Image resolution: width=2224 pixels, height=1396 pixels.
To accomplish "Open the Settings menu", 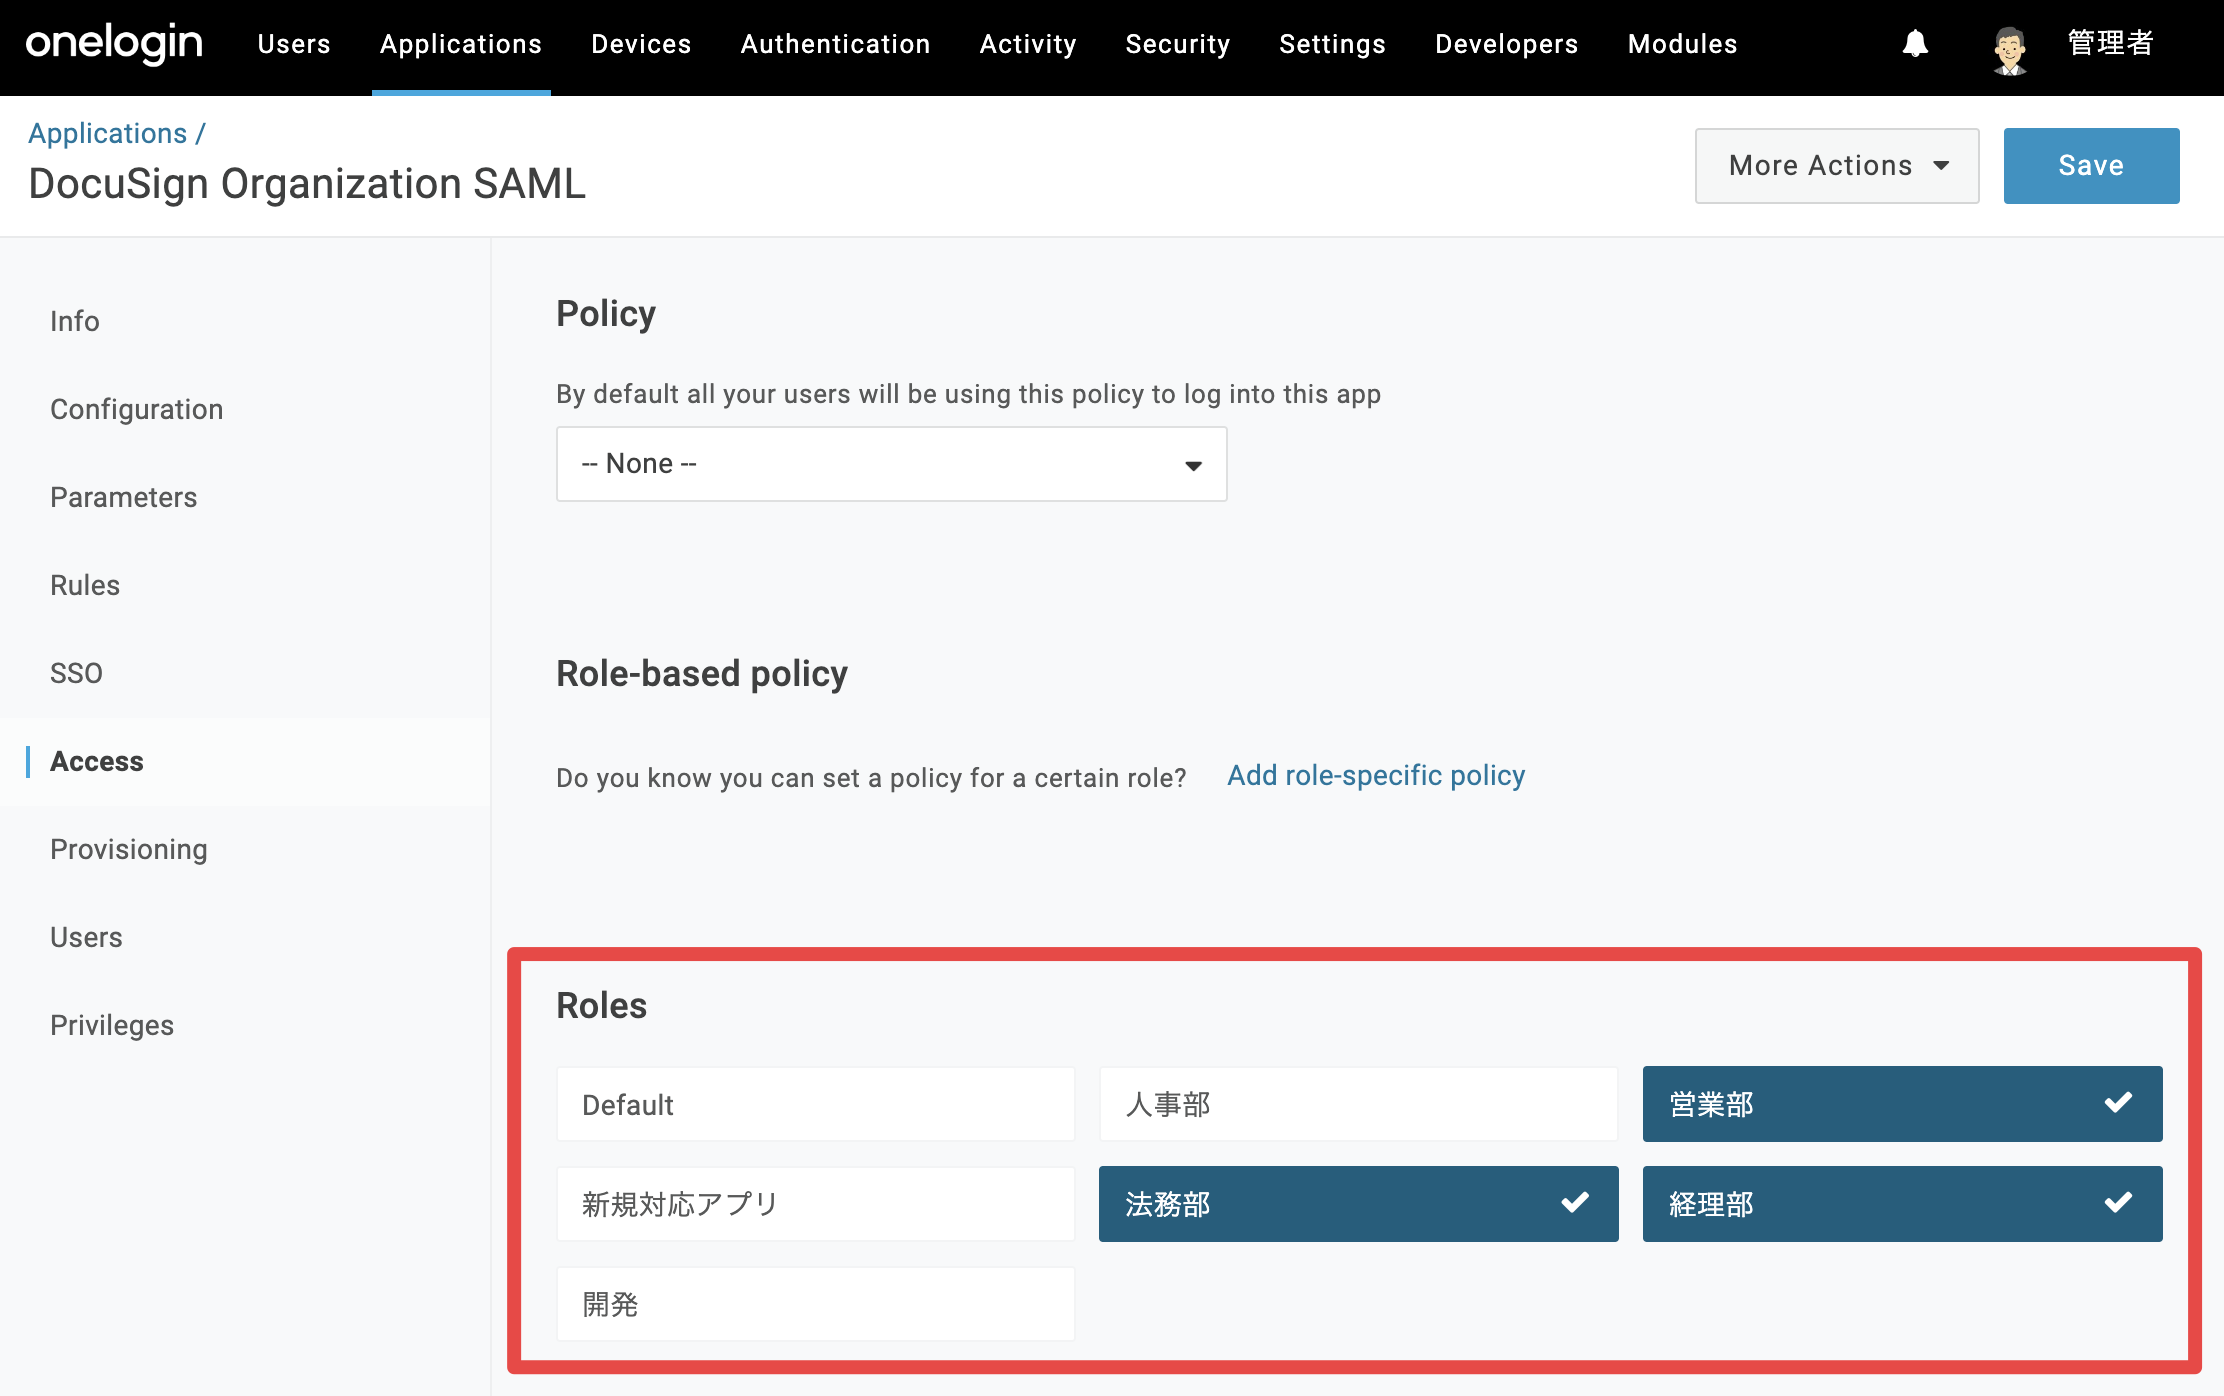I will point(1332,44).
